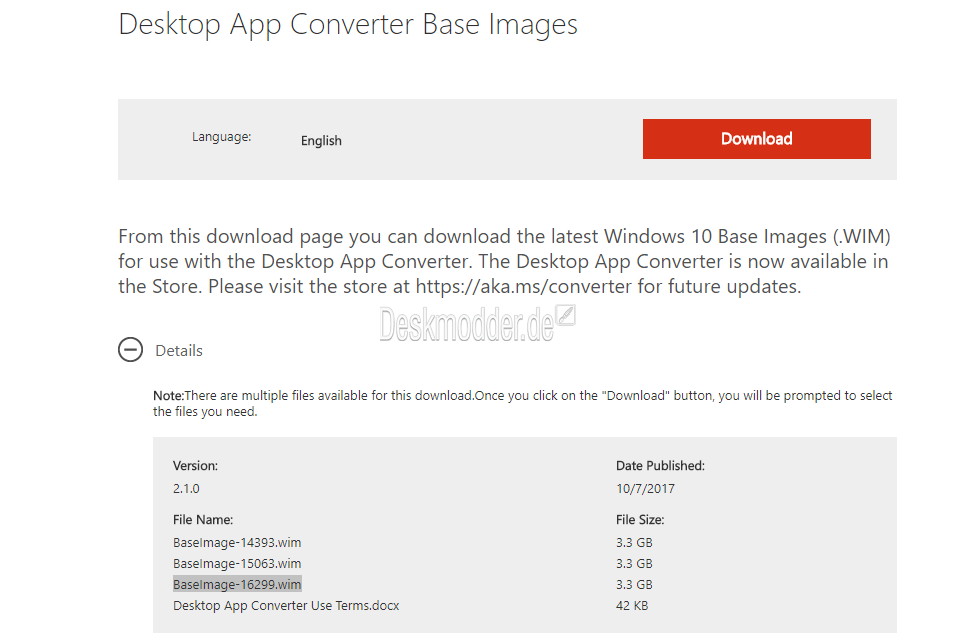The width and height of the screenshot is (957, 644).
Task: Click the version value 2.1.0
Action: pos(186,488)
